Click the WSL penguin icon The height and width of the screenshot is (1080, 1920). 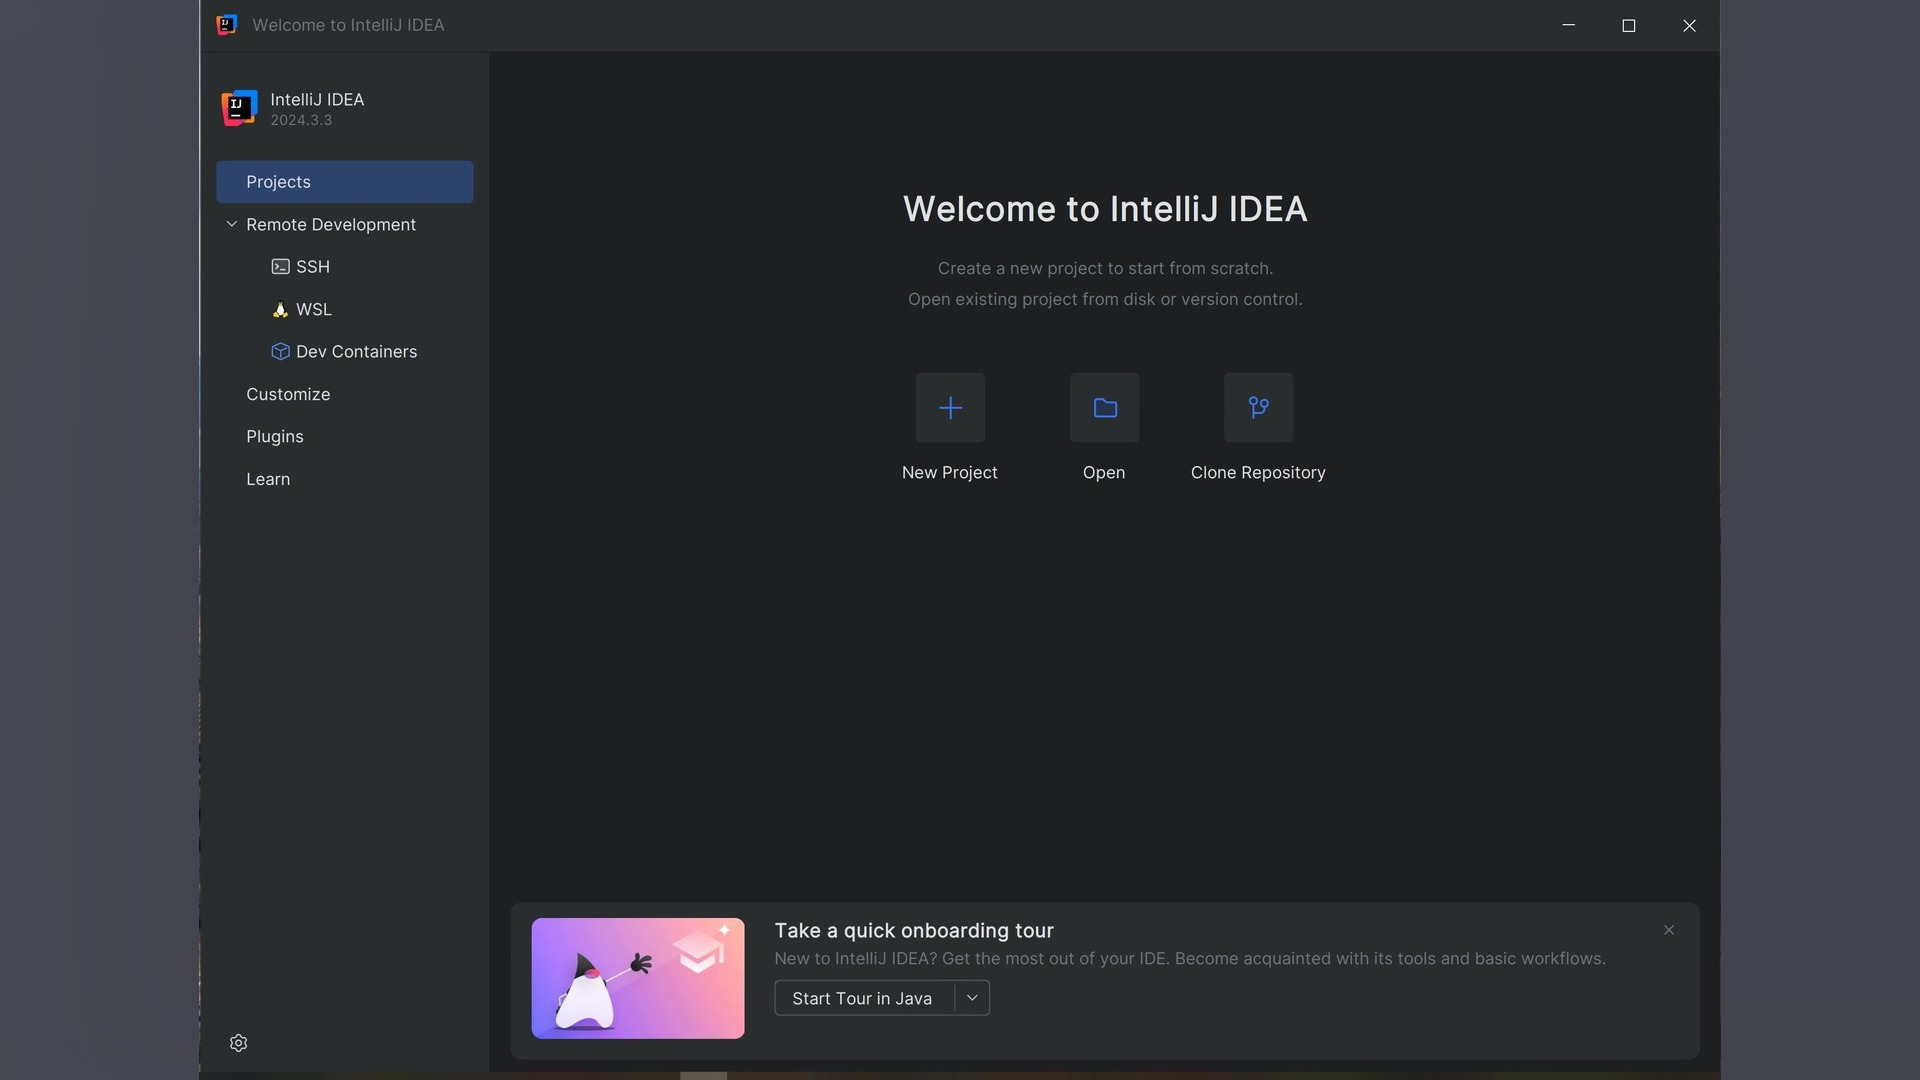click(280, 310)
